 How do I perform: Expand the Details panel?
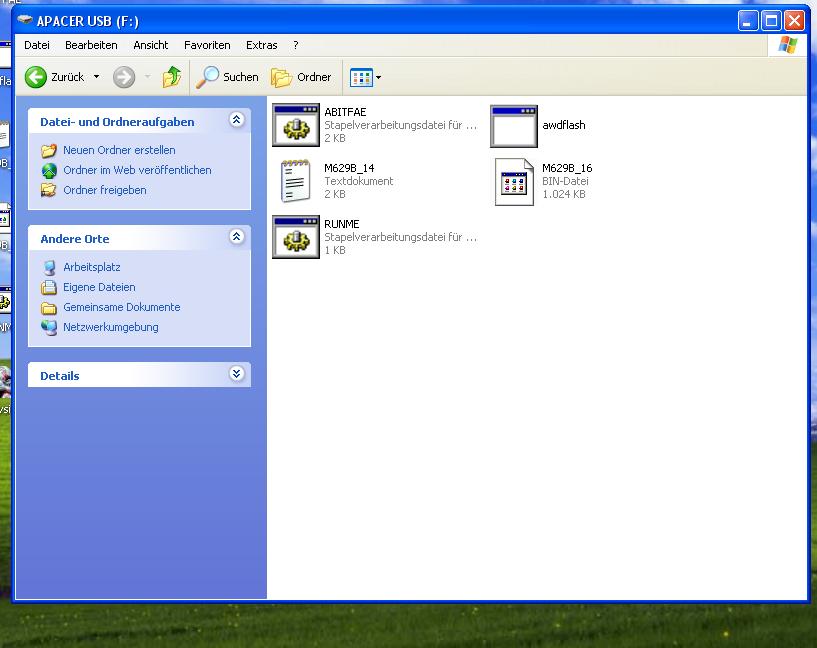[x=237, y=373]
